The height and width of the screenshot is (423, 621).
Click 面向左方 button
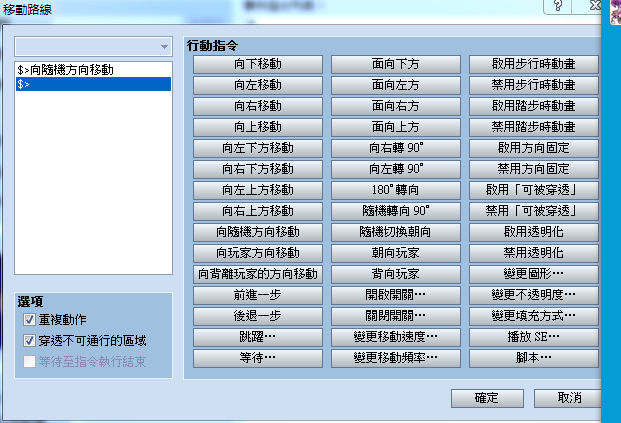click(x=396, y=85)
